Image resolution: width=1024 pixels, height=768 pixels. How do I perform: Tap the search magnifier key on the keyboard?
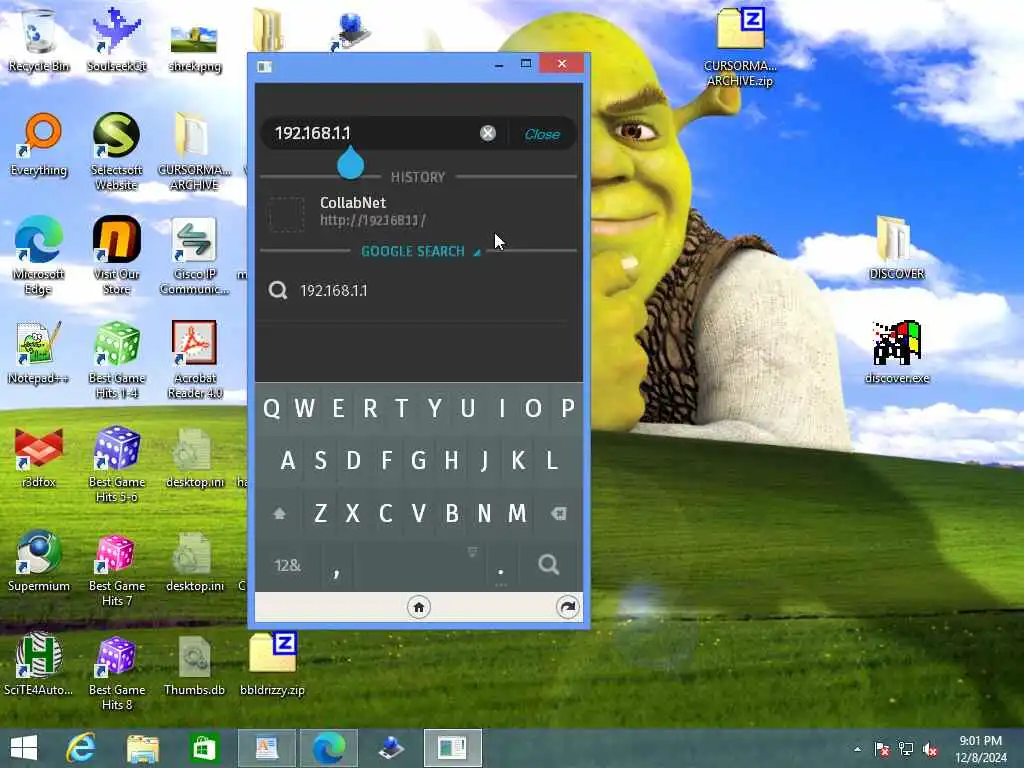point(549,565)
